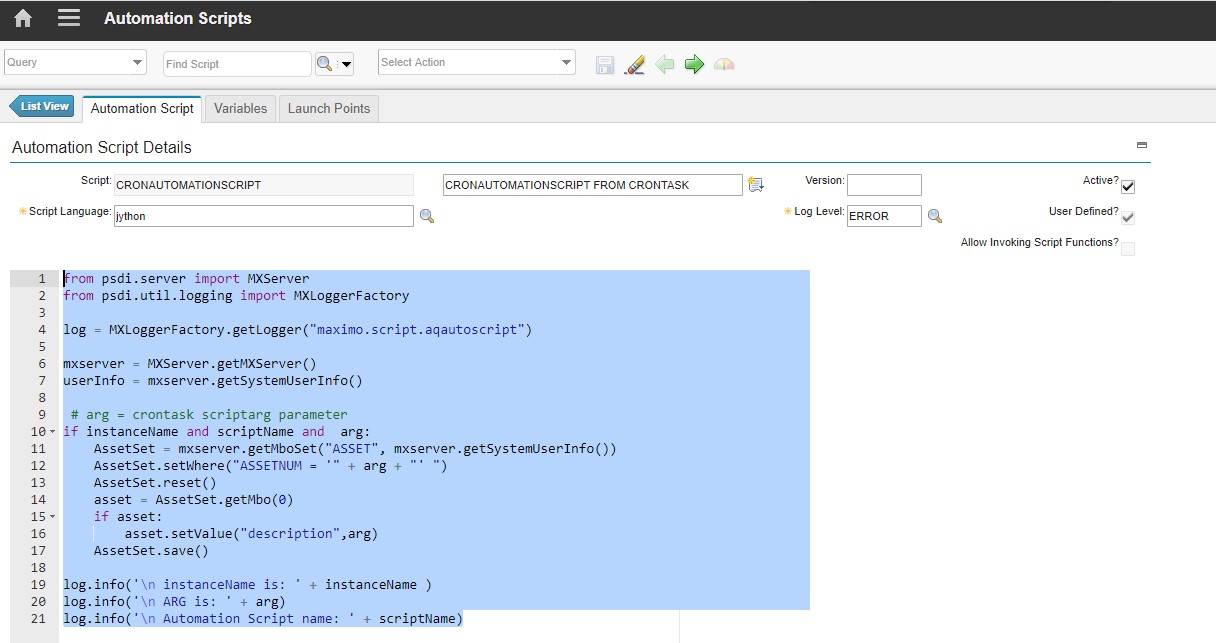Open the long description editor icon
The width and height of the screenshot is (1216, 643).
[x=755, y=185]
